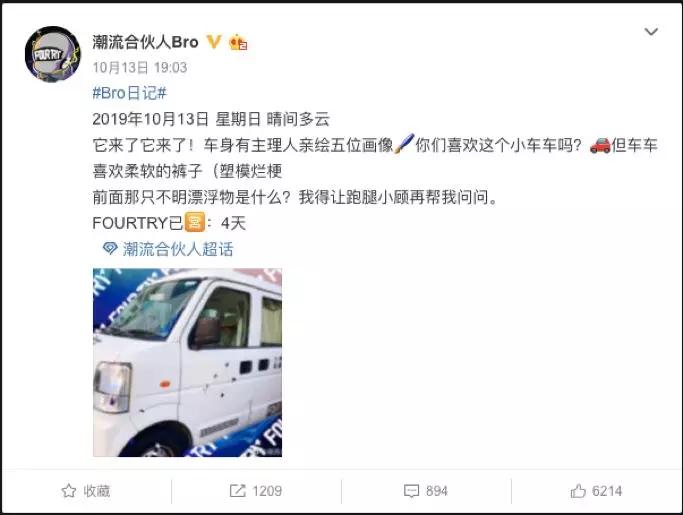Click the diamond icon beside 超话
This screenshot has width=683, height=515.
coord(110,249)
